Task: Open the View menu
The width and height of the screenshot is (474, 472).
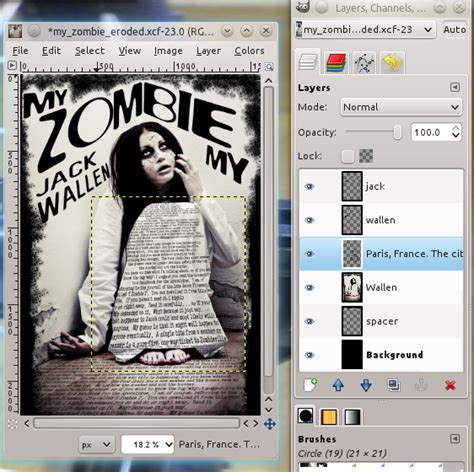Action: [x=130, y=51]
